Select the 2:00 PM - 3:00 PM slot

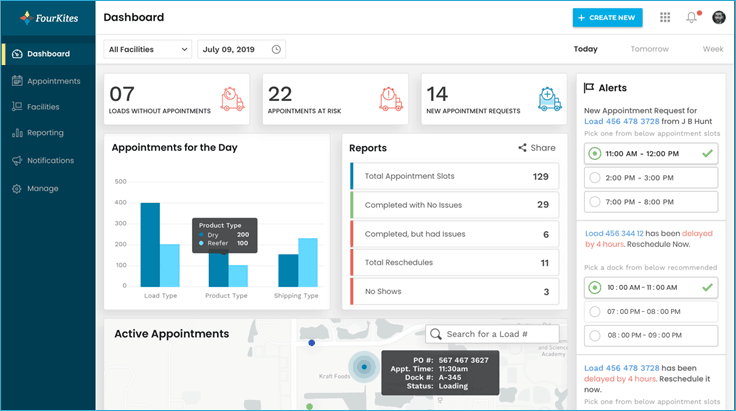(x=650, y=177)
